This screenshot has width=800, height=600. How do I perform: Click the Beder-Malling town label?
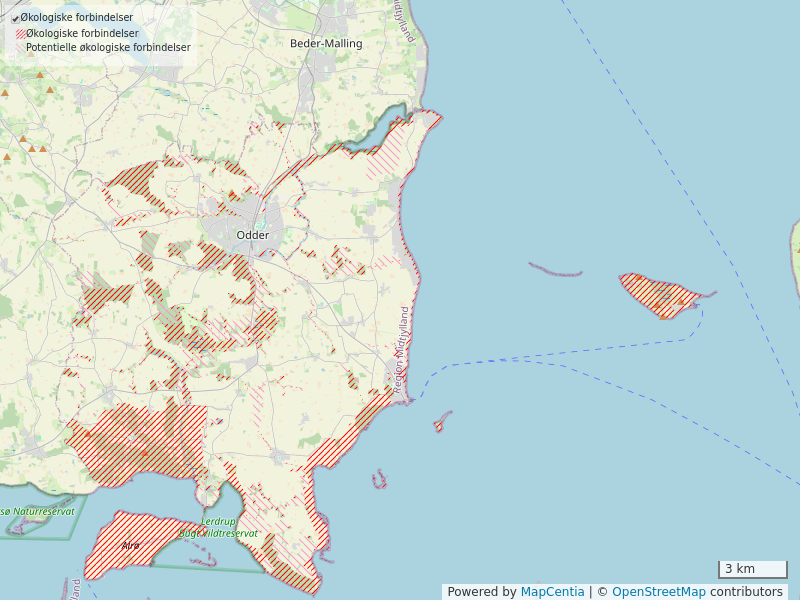coord(326,44)
